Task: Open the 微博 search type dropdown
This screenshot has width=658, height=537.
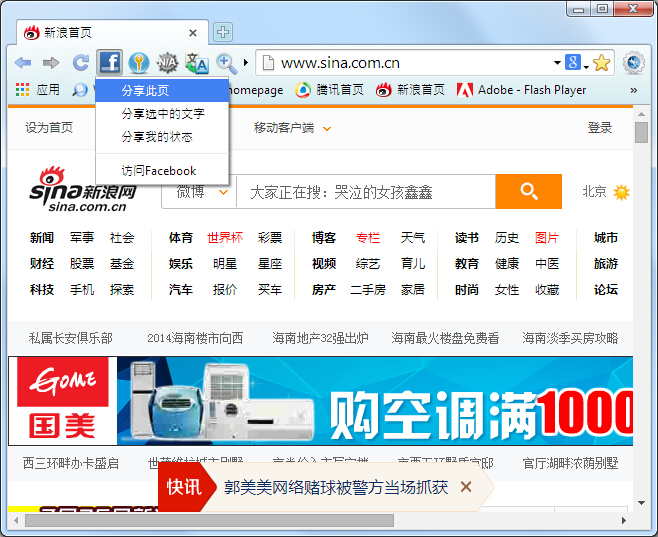Action: pos(223,192)
